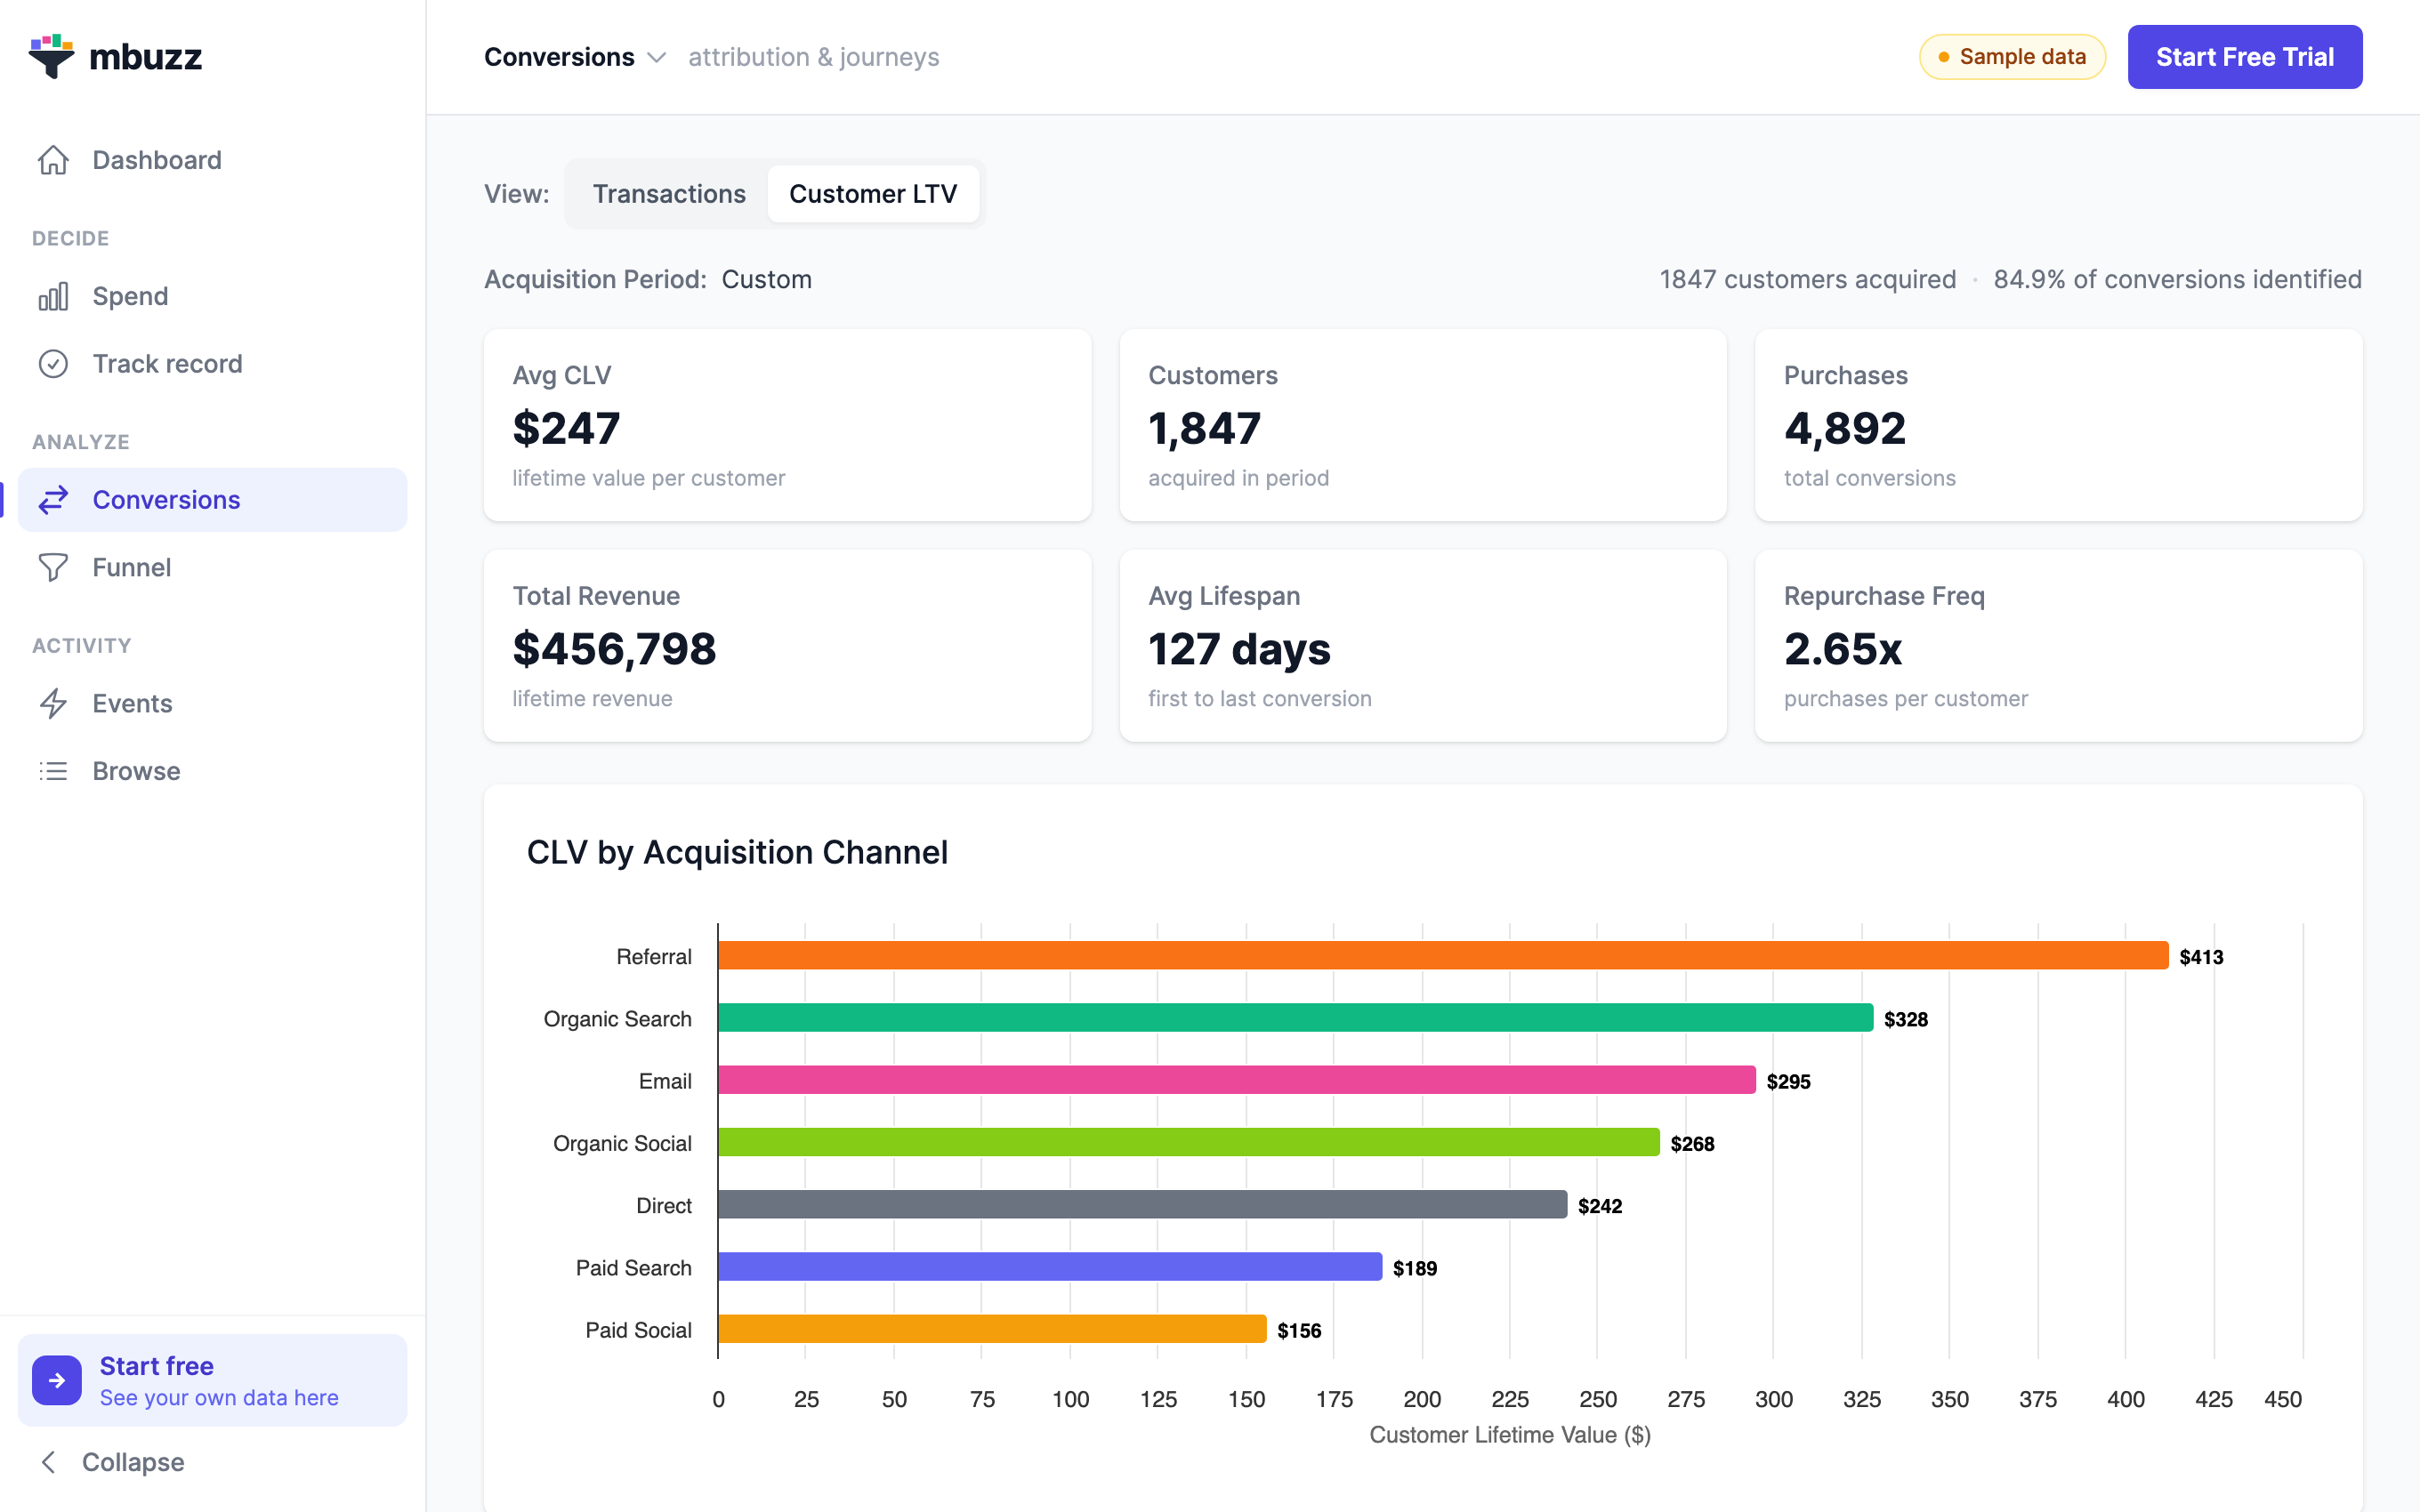Click the Start Free Trial button

[x=2245, y=57]
